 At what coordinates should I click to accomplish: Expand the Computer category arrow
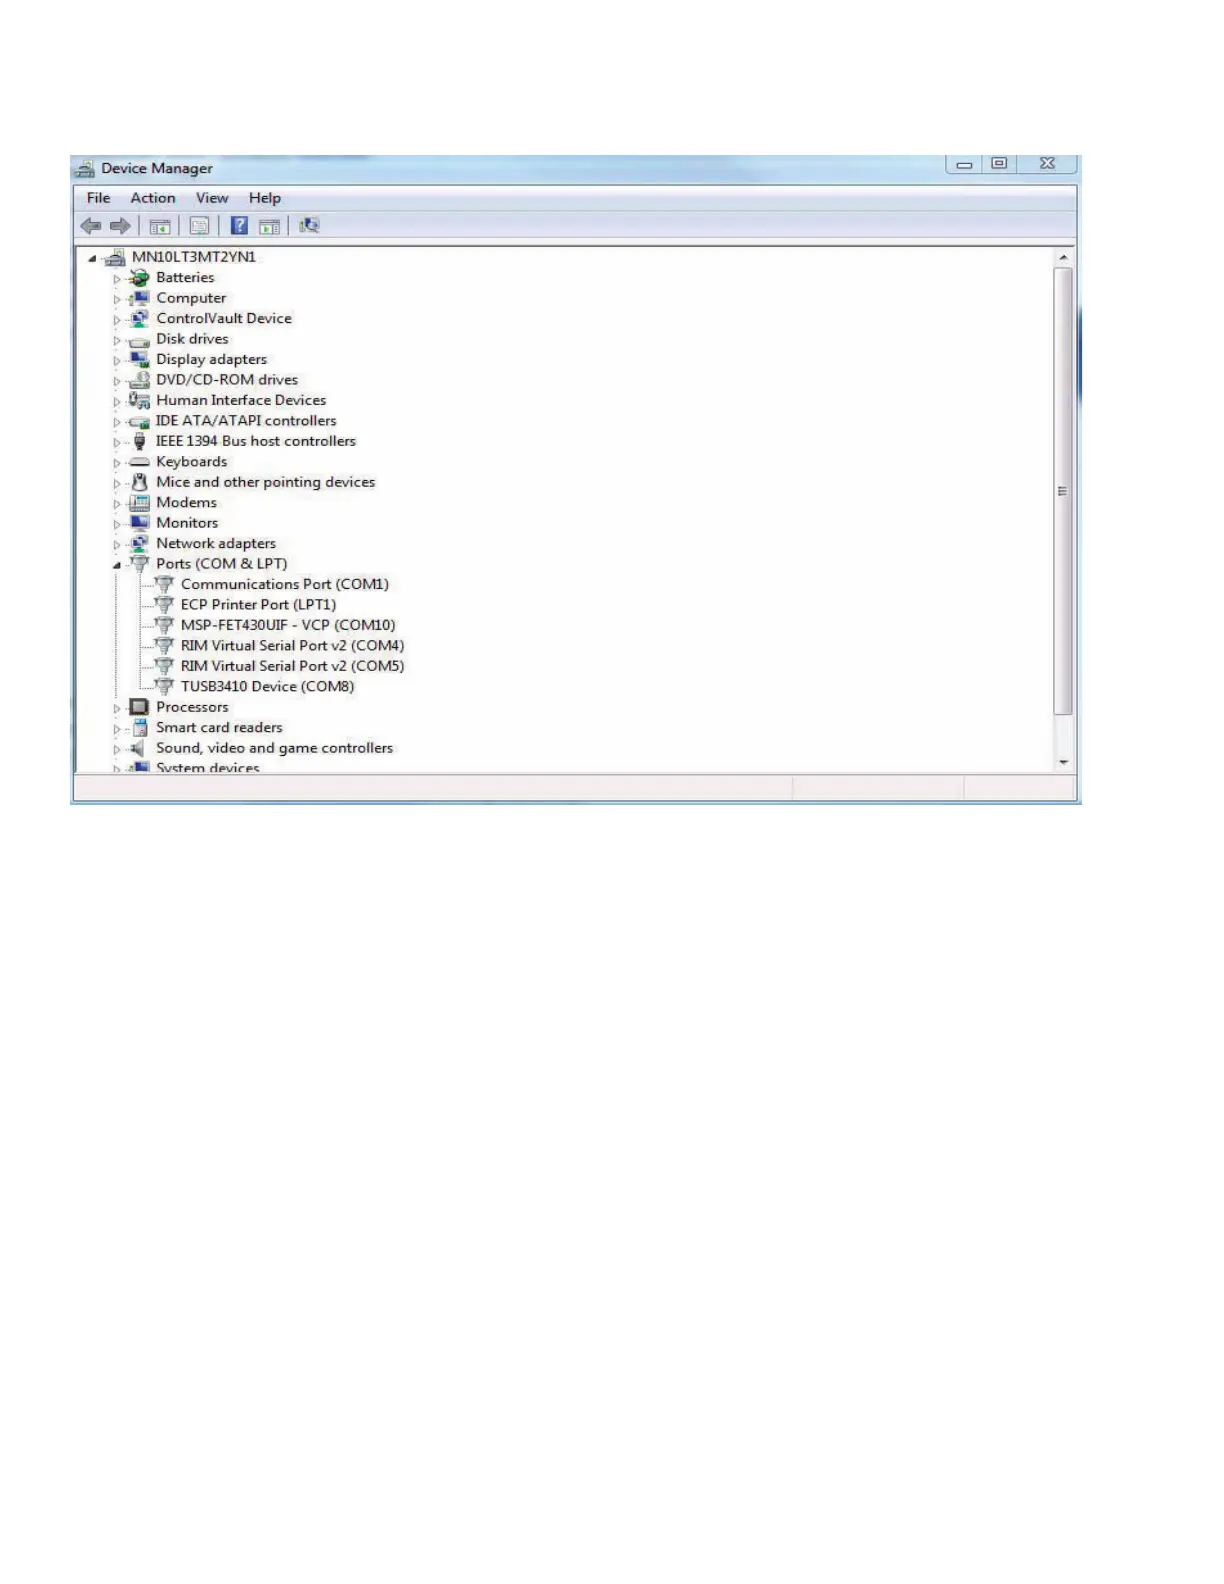point(117,299)
